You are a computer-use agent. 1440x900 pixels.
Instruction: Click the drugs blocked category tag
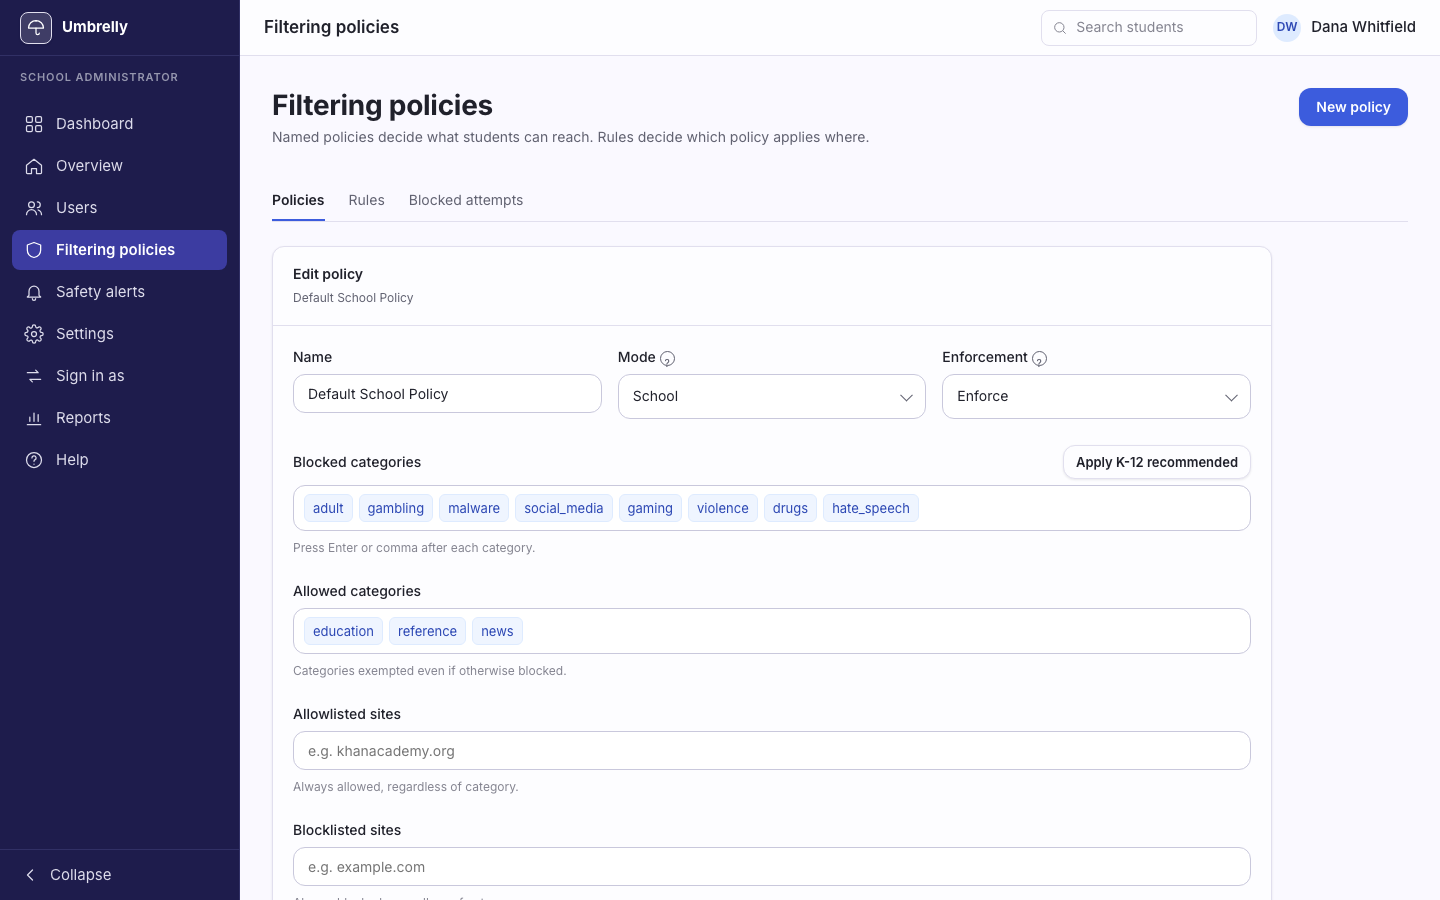click(790, 508)
